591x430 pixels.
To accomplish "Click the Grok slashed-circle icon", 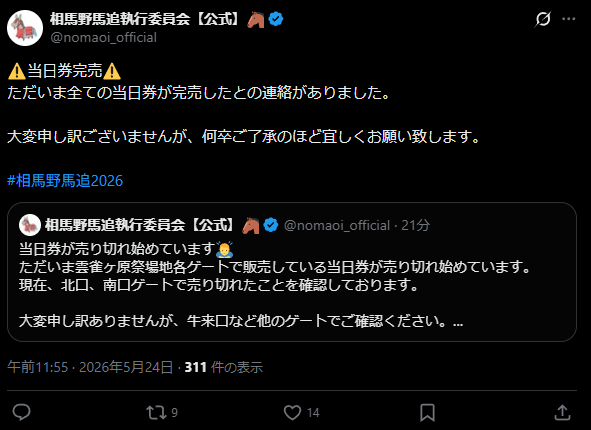I will click(x=543, y=19).
